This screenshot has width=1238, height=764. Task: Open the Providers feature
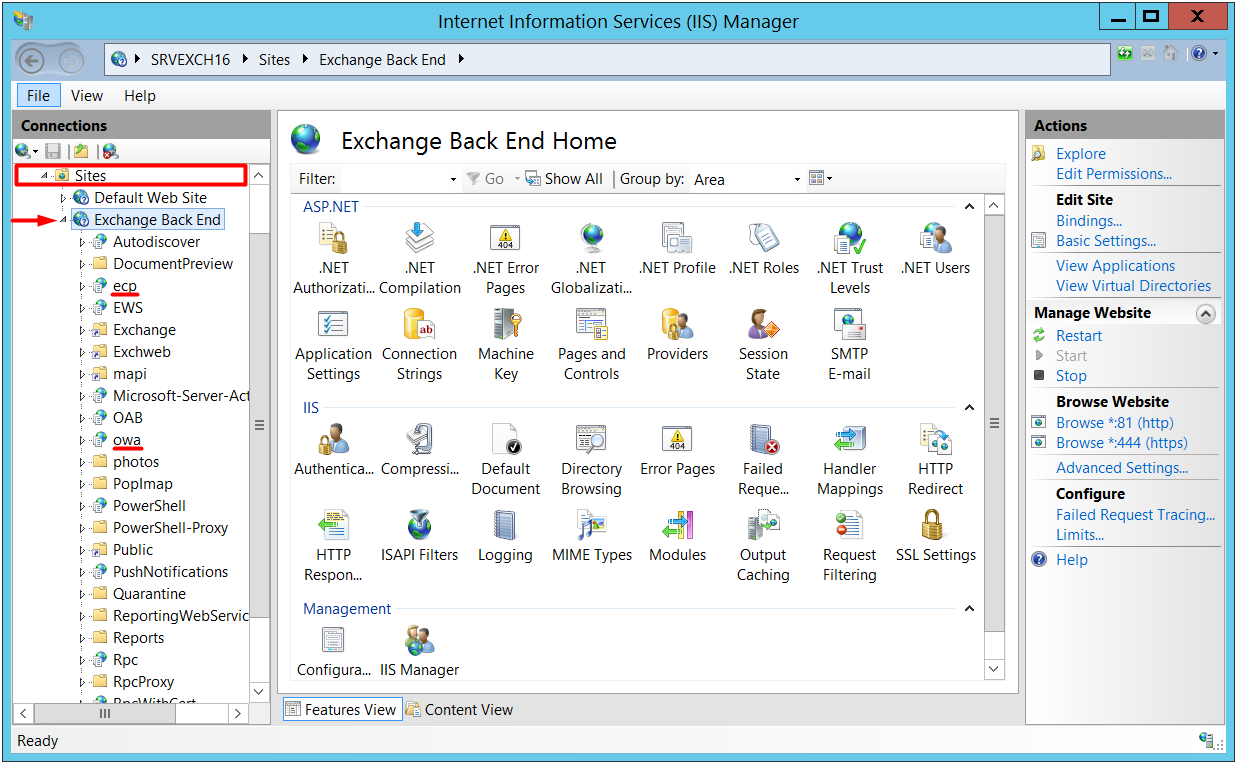pyautogui.click(x=677, y=335)
